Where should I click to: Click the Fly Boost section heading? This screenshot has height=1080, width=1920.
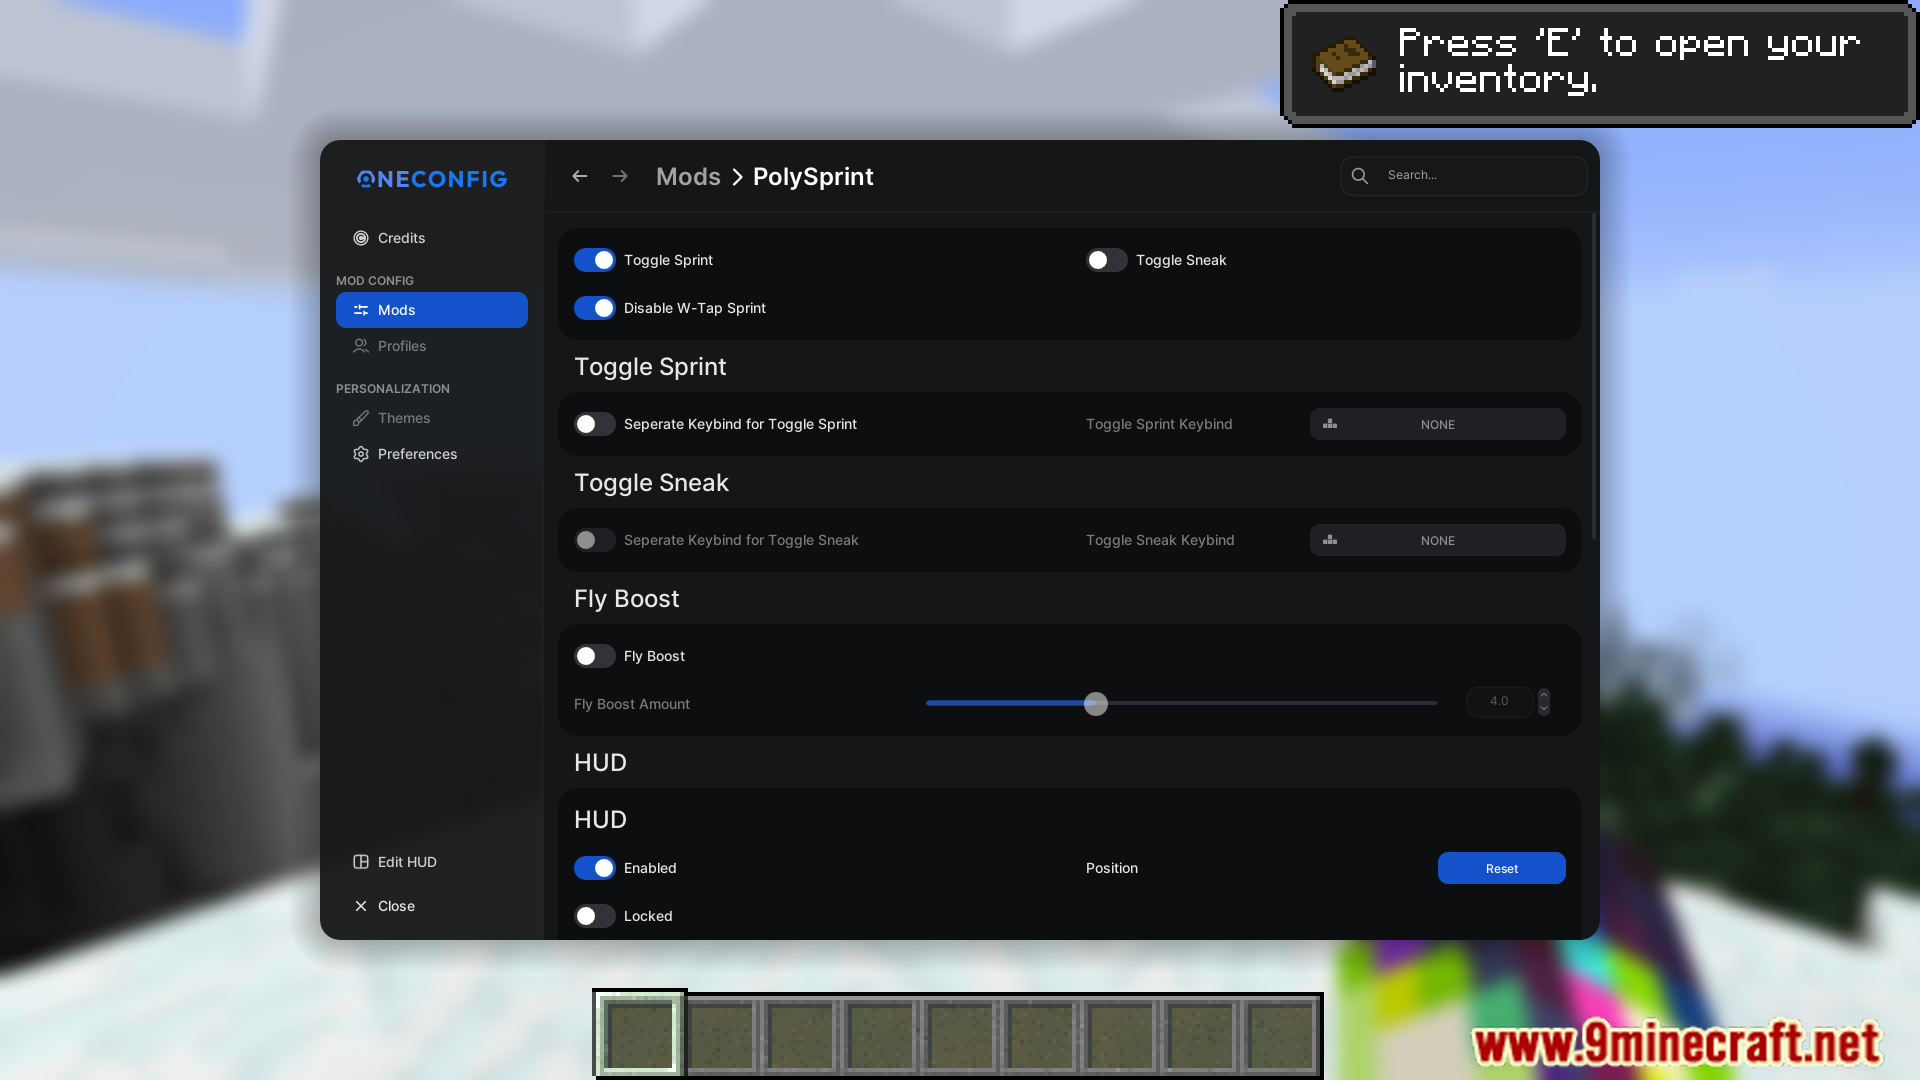[627, 599]
